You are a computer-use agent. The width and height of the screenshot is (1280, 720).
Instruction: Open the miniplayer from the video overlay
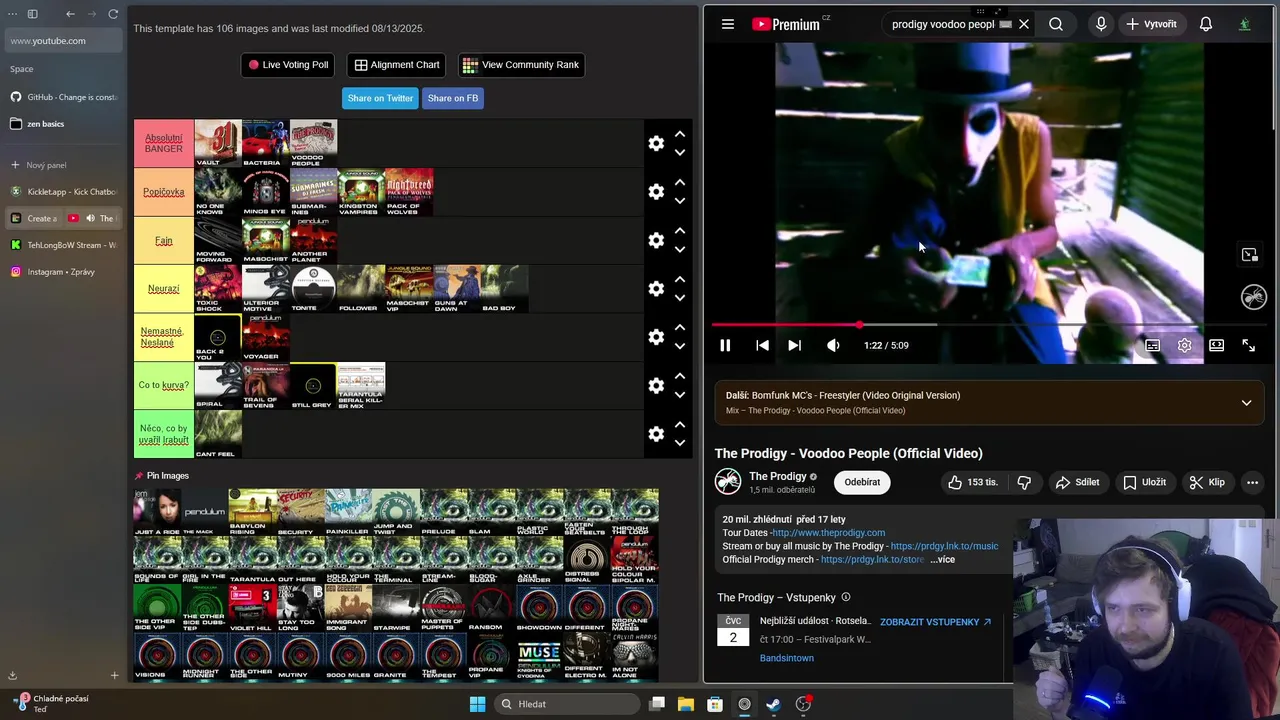1250,255
